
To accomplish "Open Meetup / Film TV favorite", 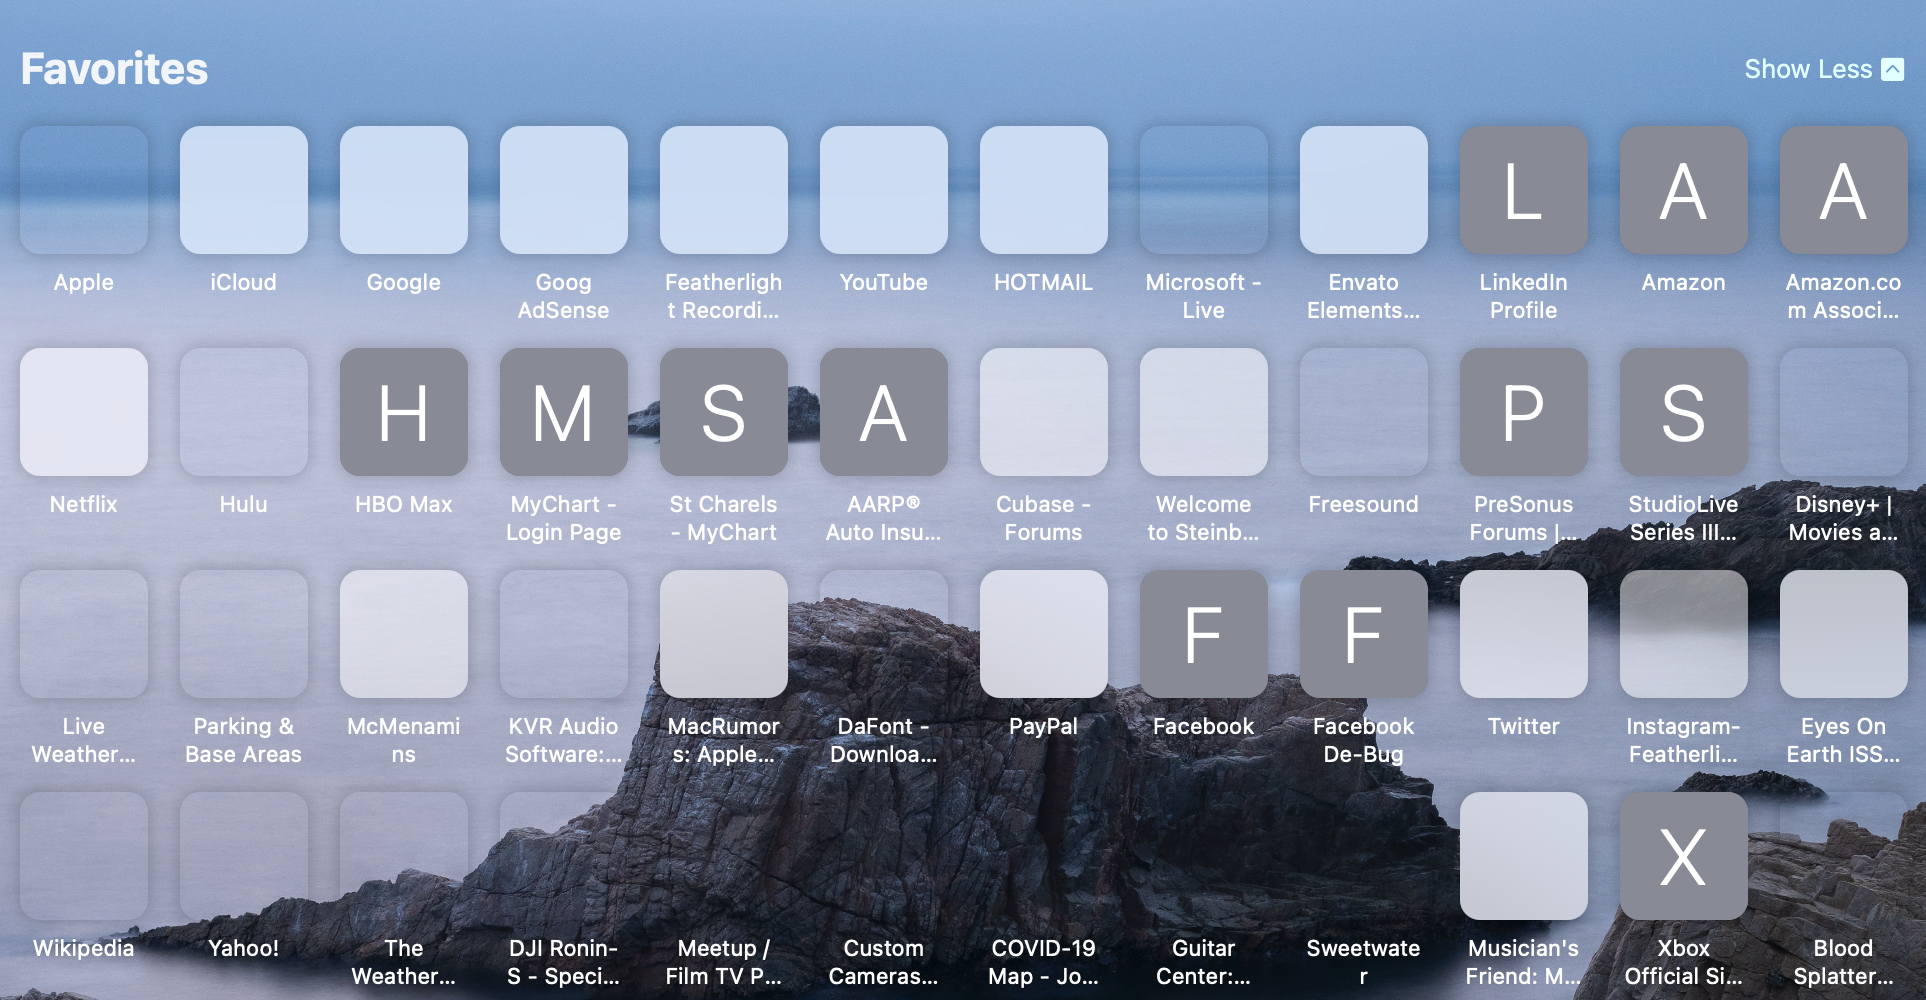I will coord(724,856).
